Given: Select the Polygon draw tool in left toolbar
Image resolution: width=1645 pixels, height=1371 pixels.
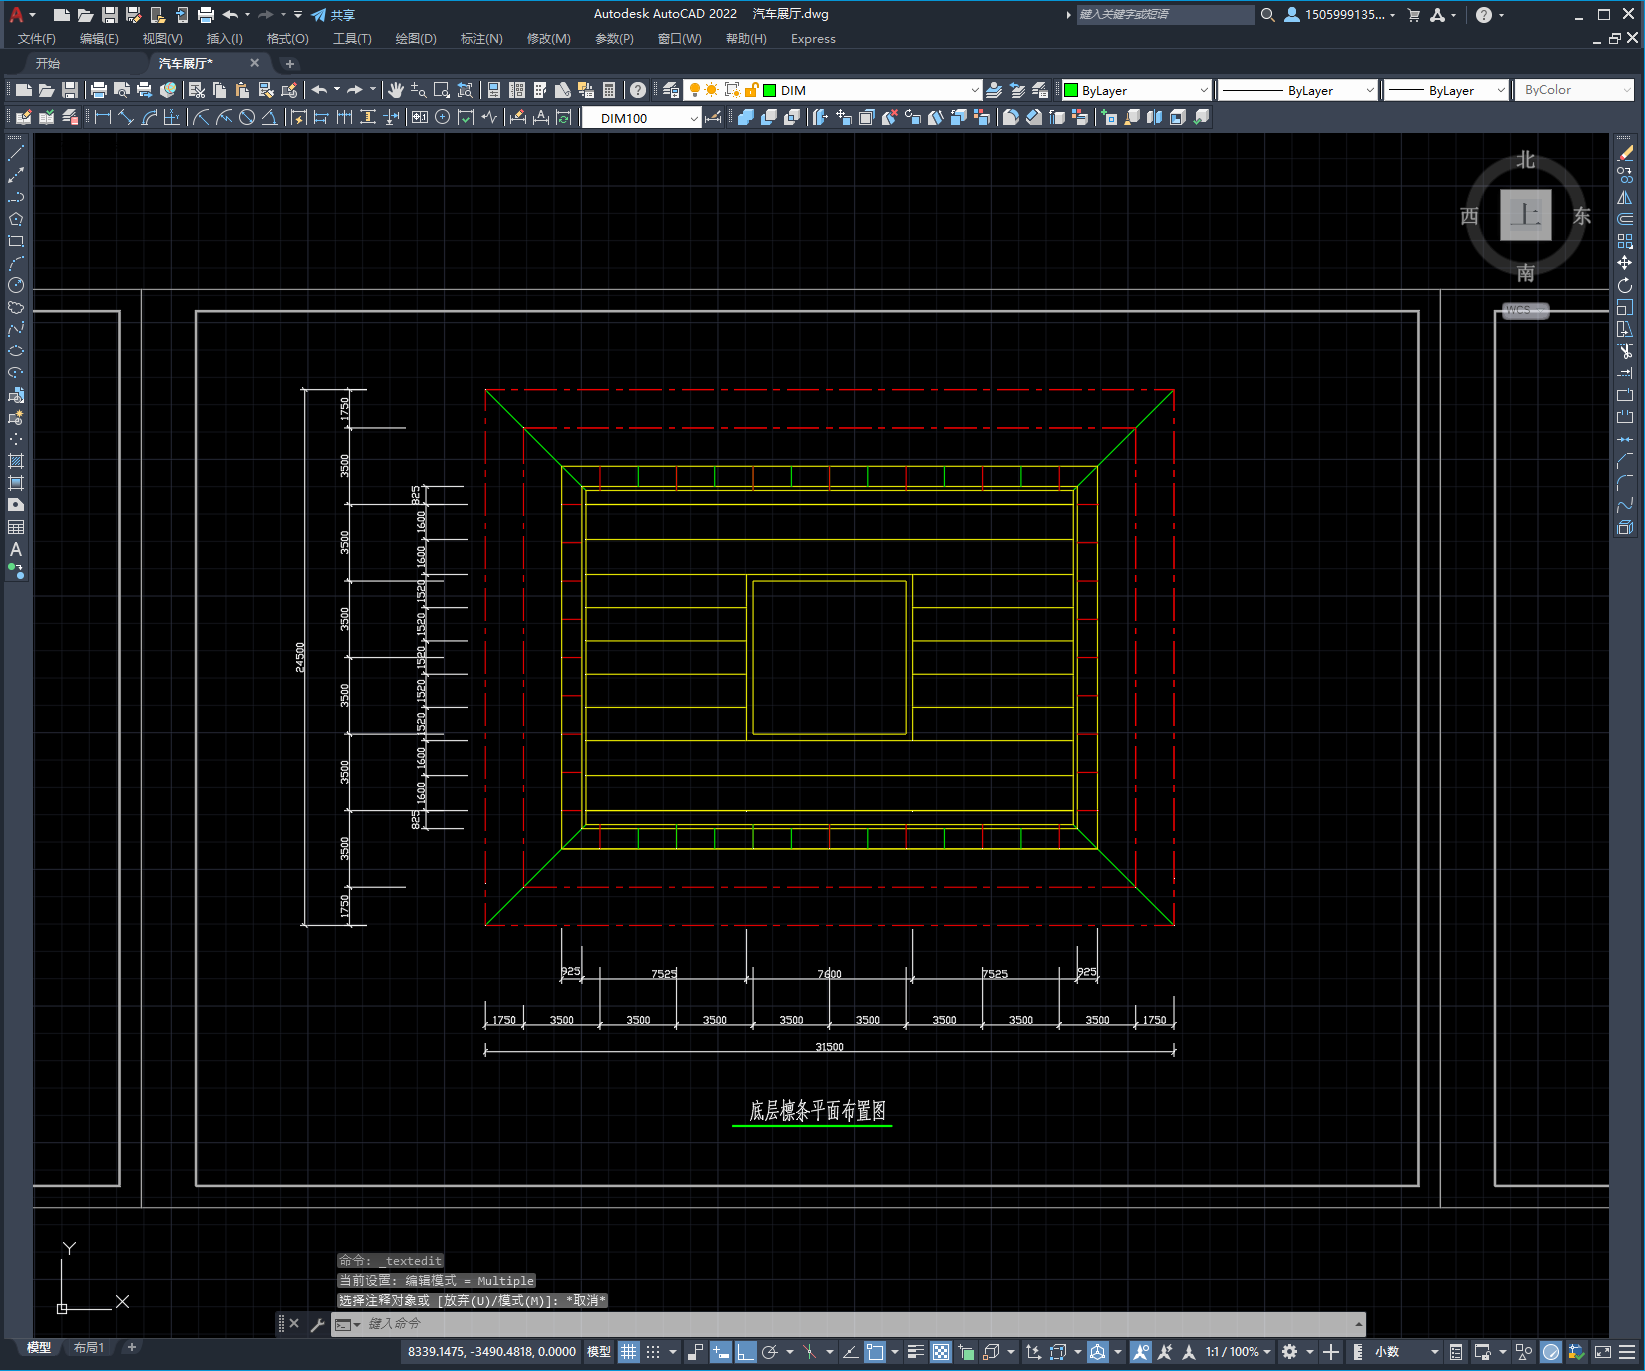Looking at the screenshot, I should [x=16, y=219].
